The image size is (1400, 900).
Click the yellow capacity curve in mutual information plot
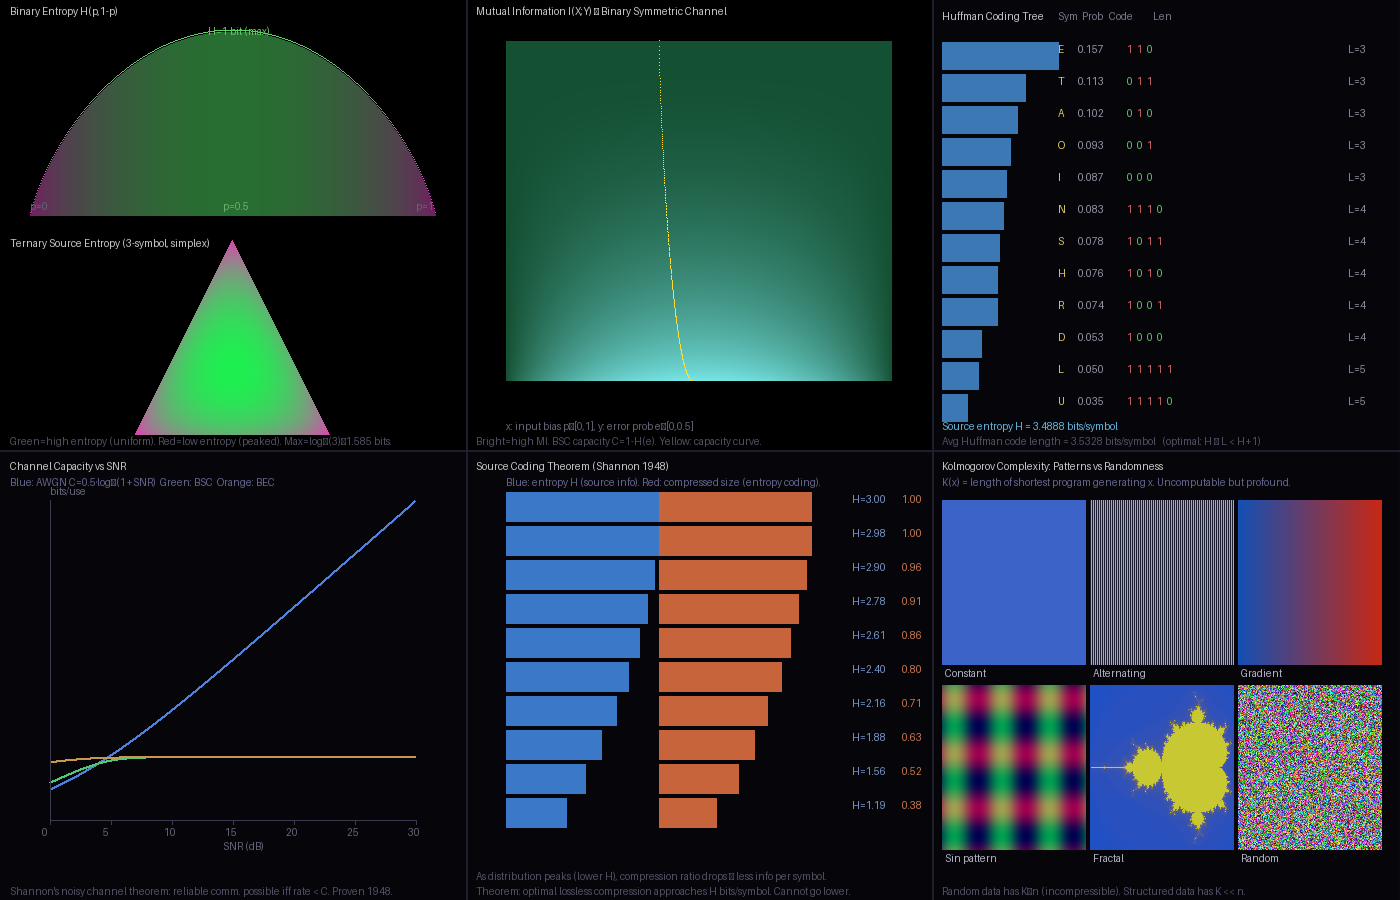[668, 250]
